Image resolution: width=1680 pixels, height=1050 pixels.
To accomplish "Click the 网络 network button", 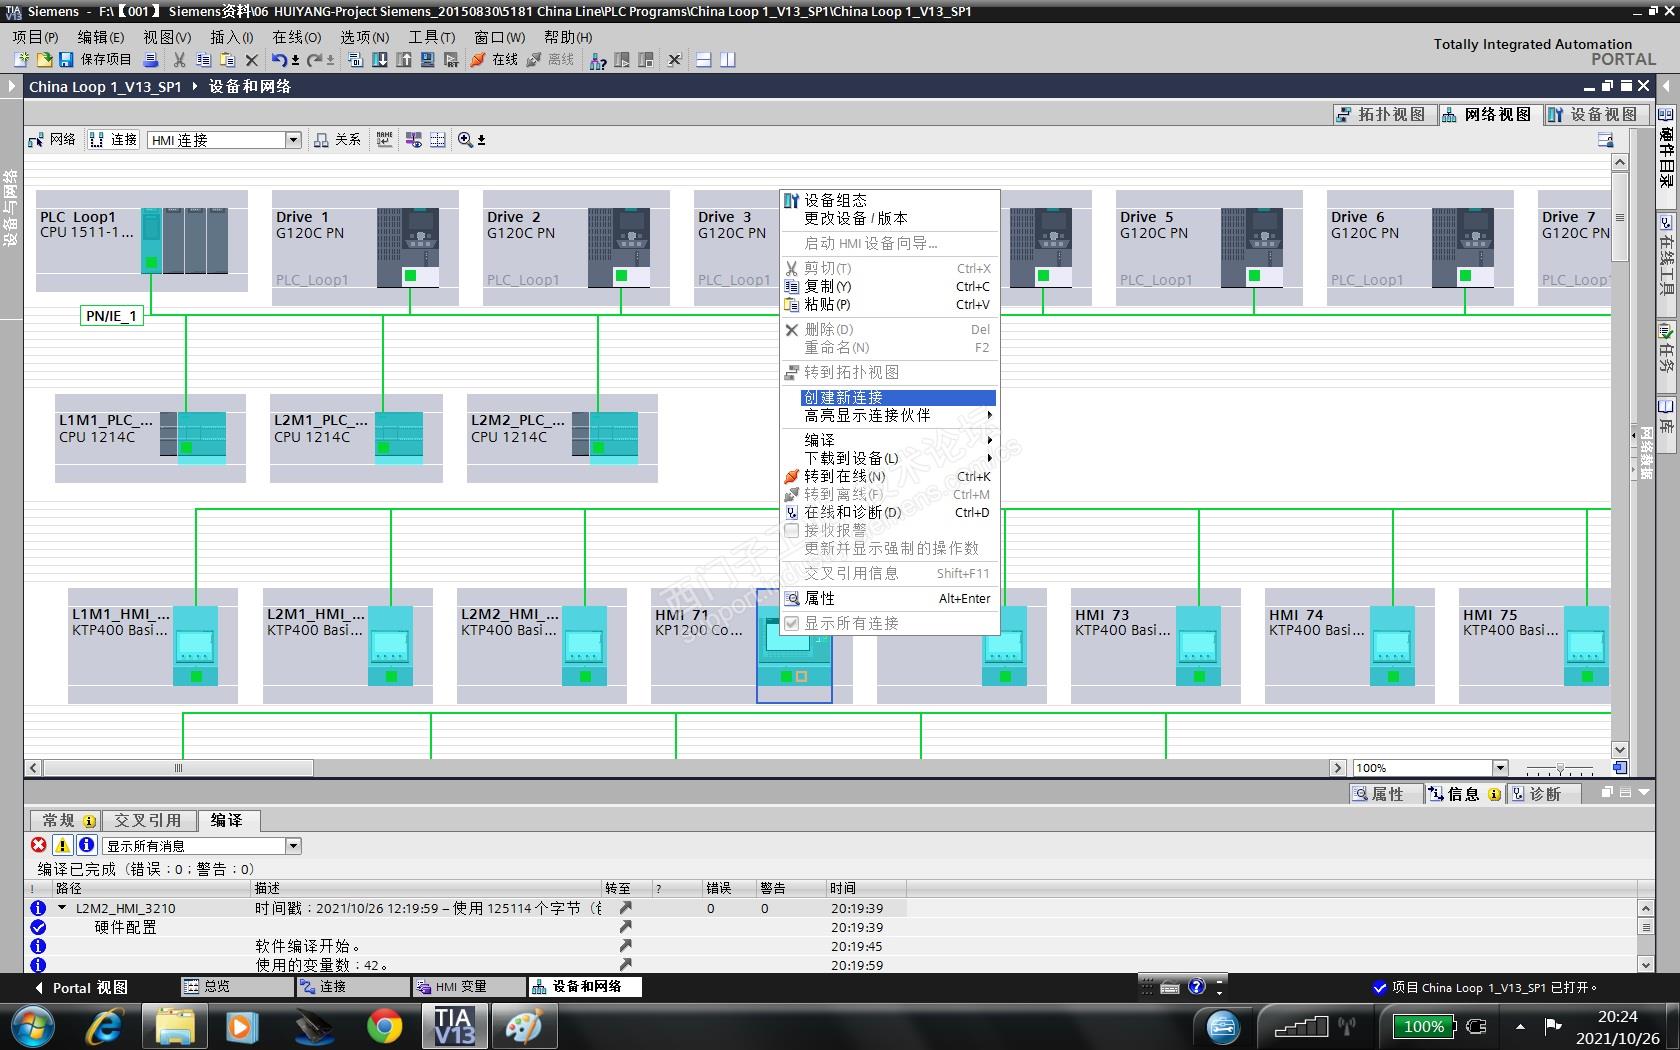I will click(x=53, y=140).
